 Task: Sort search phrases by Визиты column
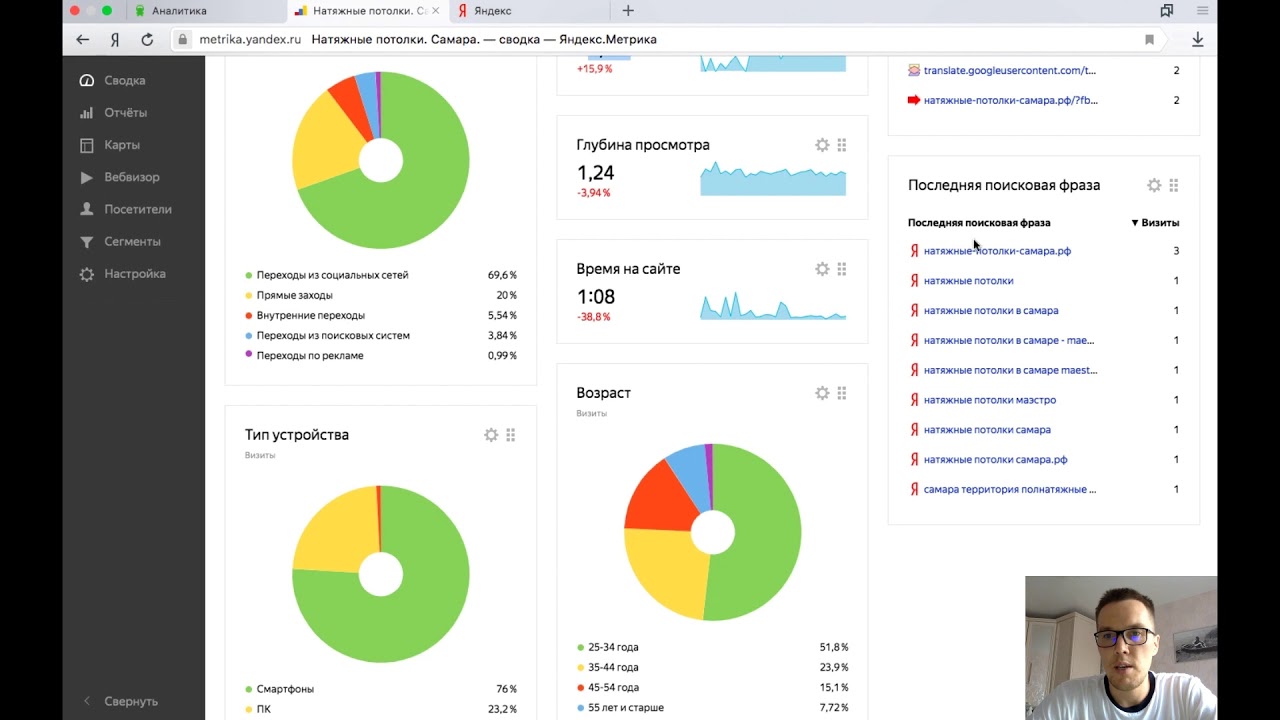coord(1158,223)
